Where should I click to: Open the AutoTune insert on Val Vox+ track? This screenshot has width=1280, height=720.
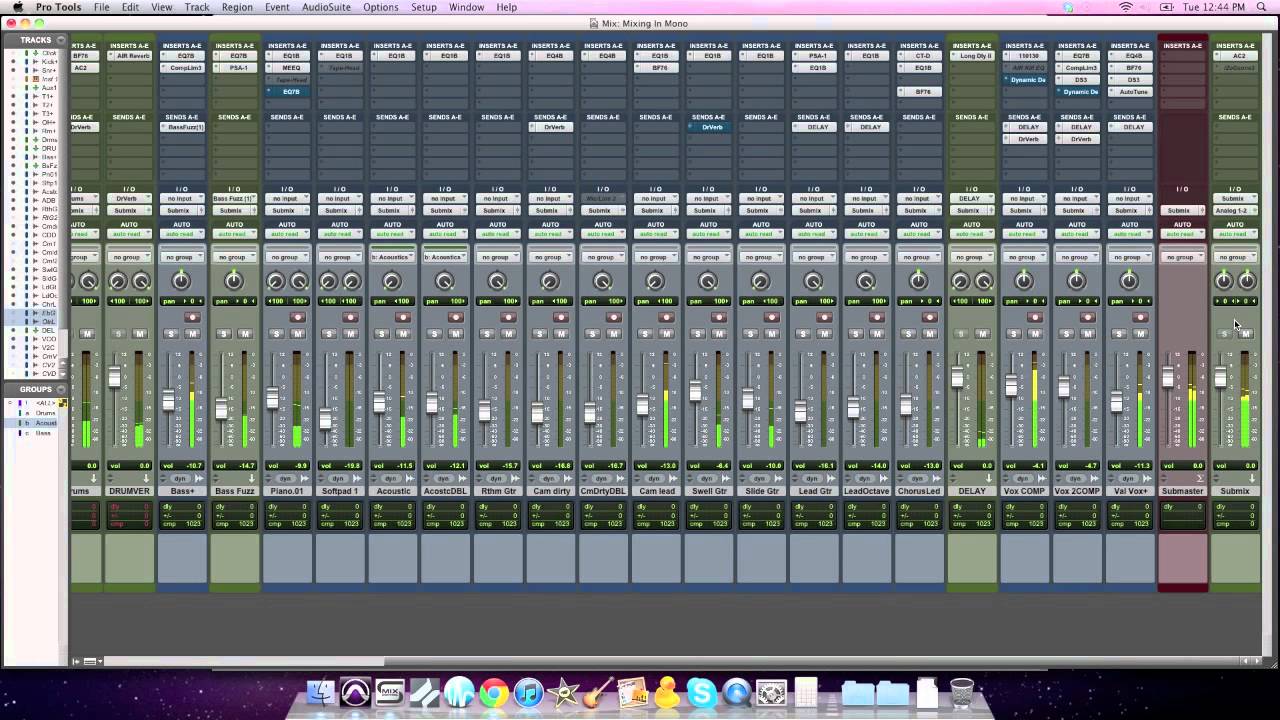tap(1129, 91)
